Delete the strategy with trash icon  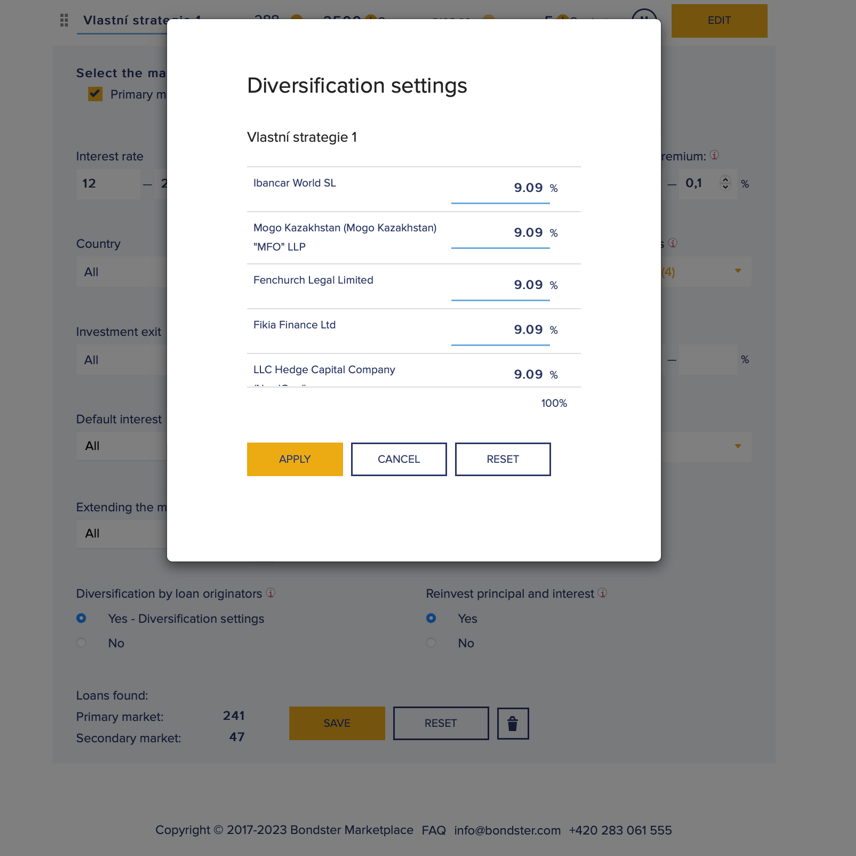click(x=513, y=724)
